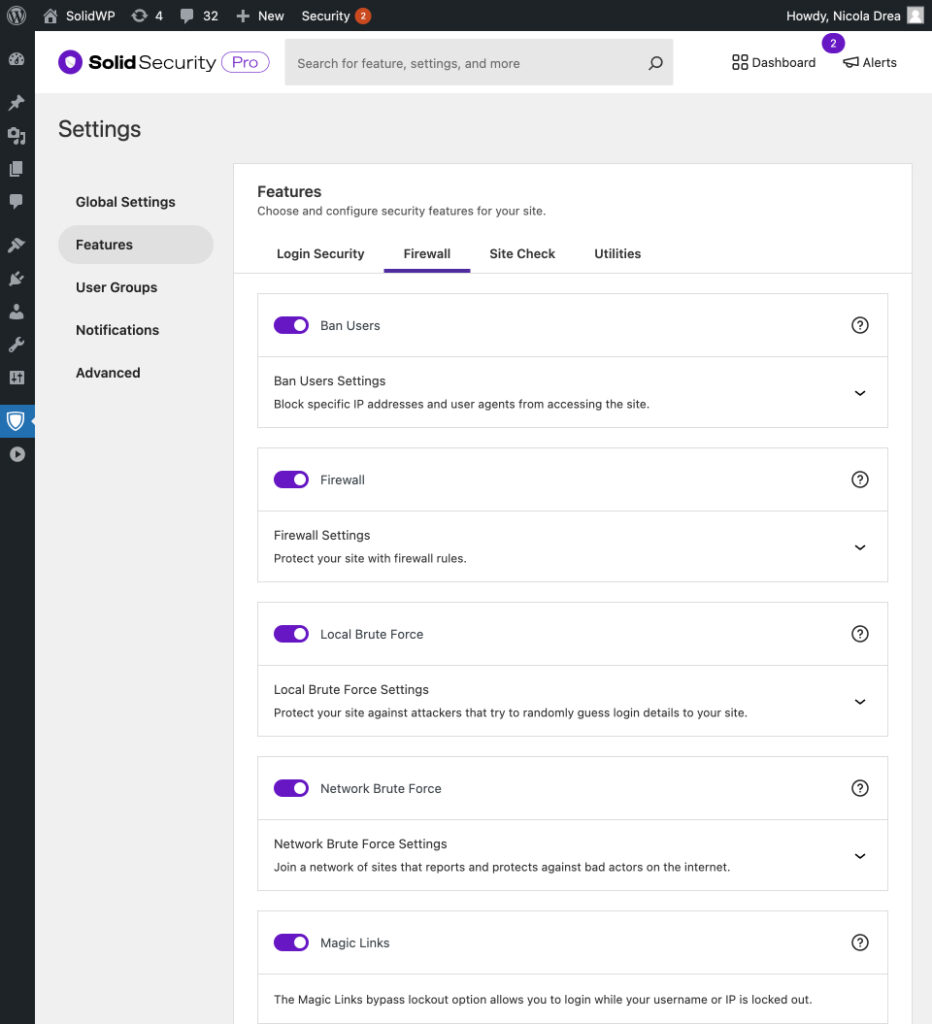
Task: Open the Site Check tab
Action: (x=522, y=254)
